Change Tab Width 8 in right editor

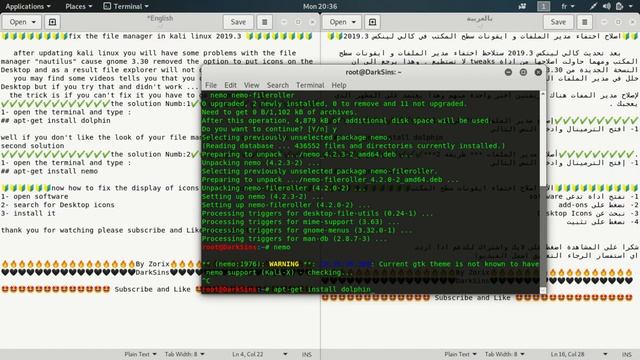tap(504, 354)
